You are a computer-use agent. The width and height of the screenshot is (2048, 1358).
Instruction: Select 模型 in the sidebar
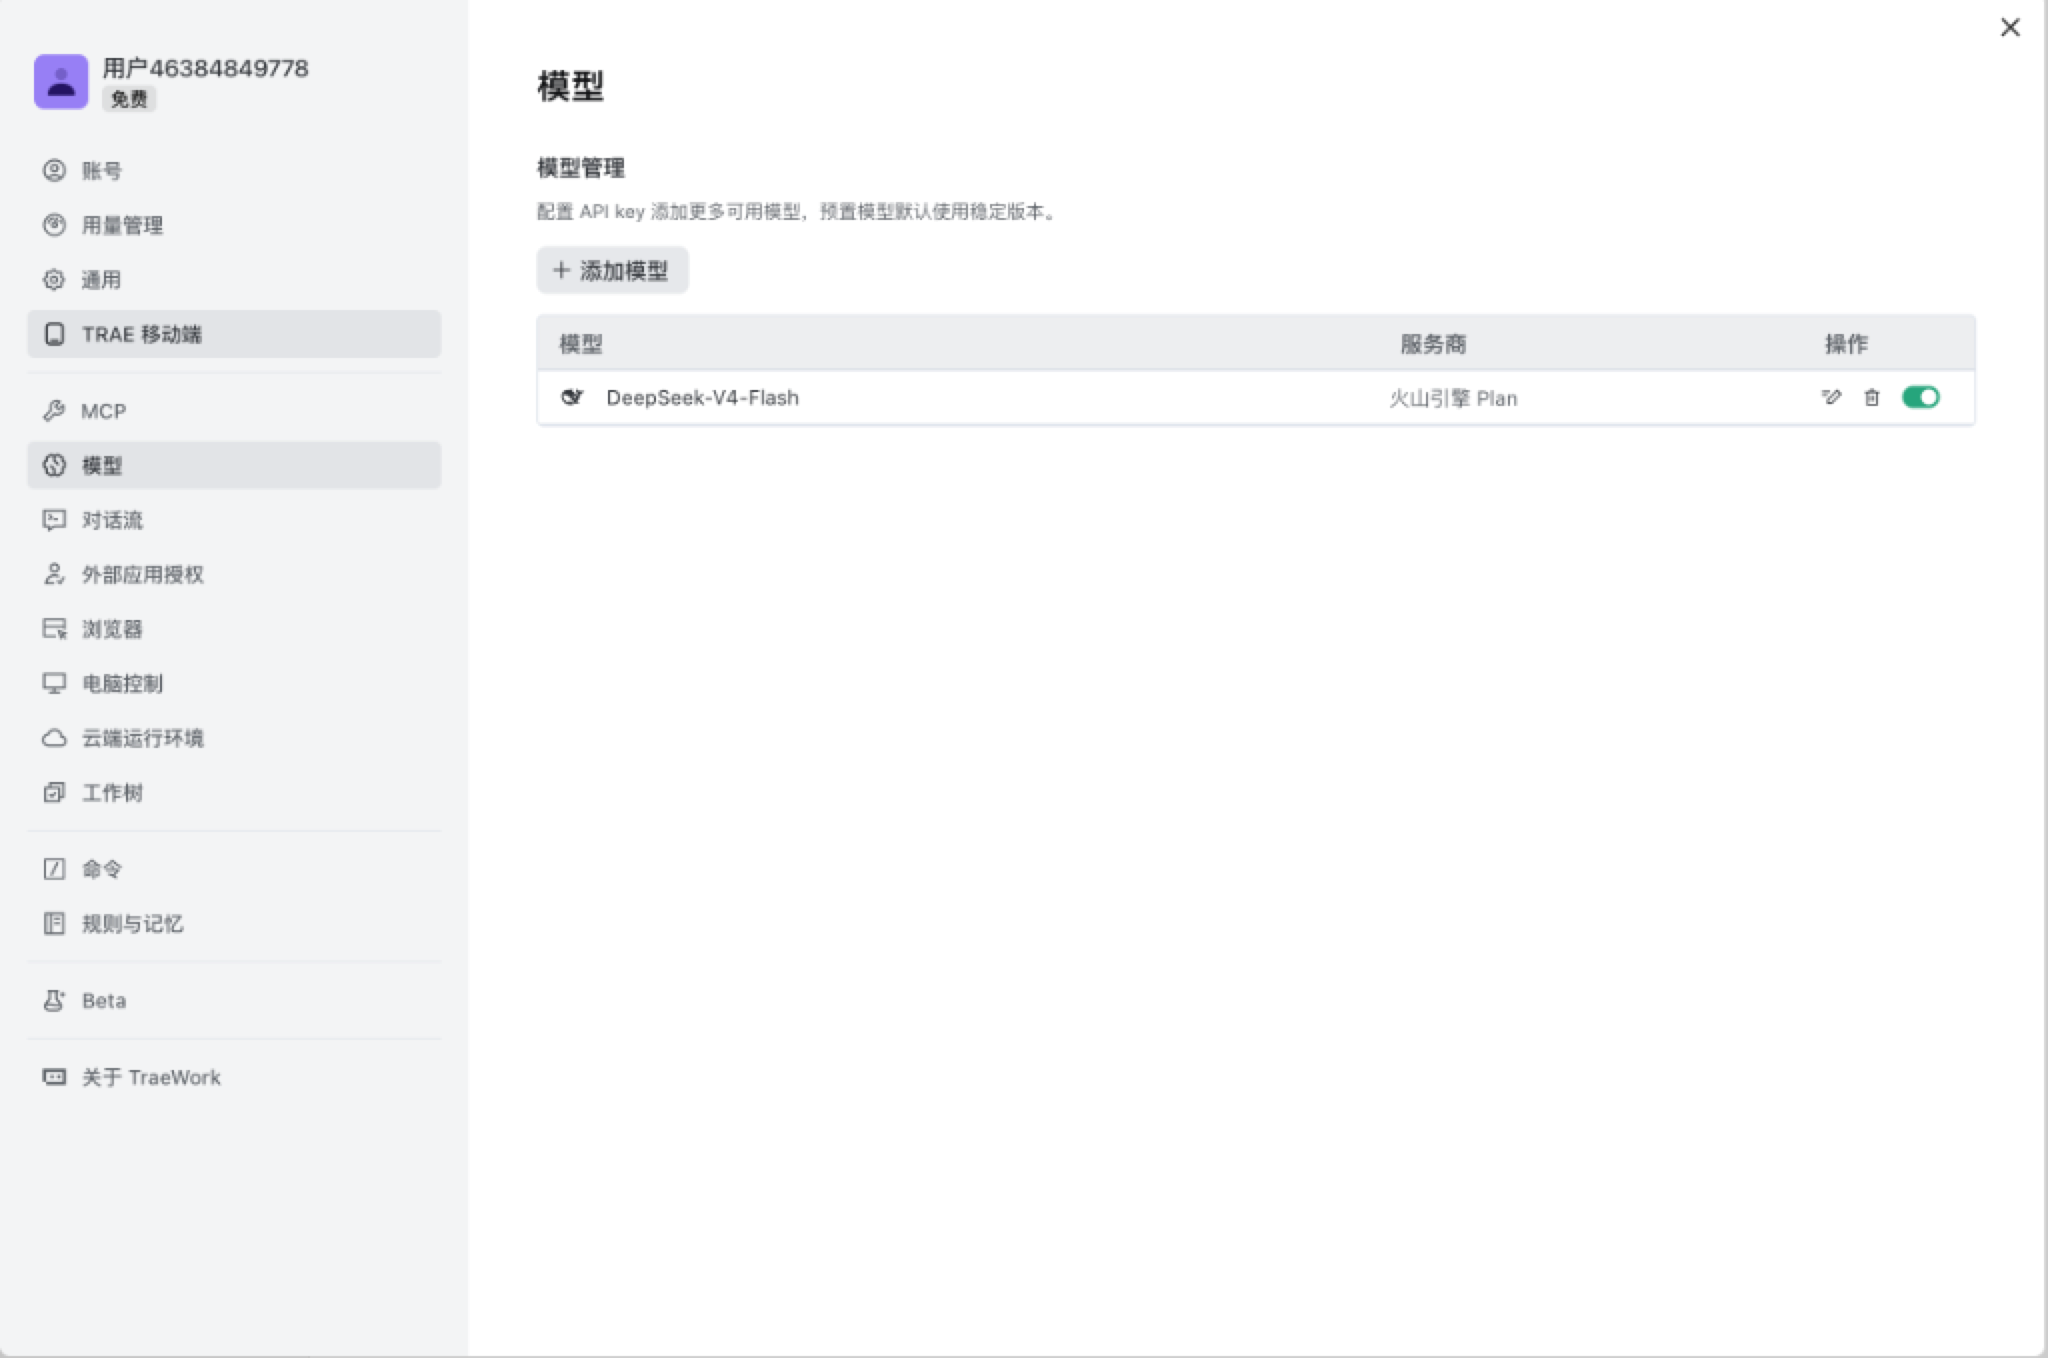click(x=234, y=465)
